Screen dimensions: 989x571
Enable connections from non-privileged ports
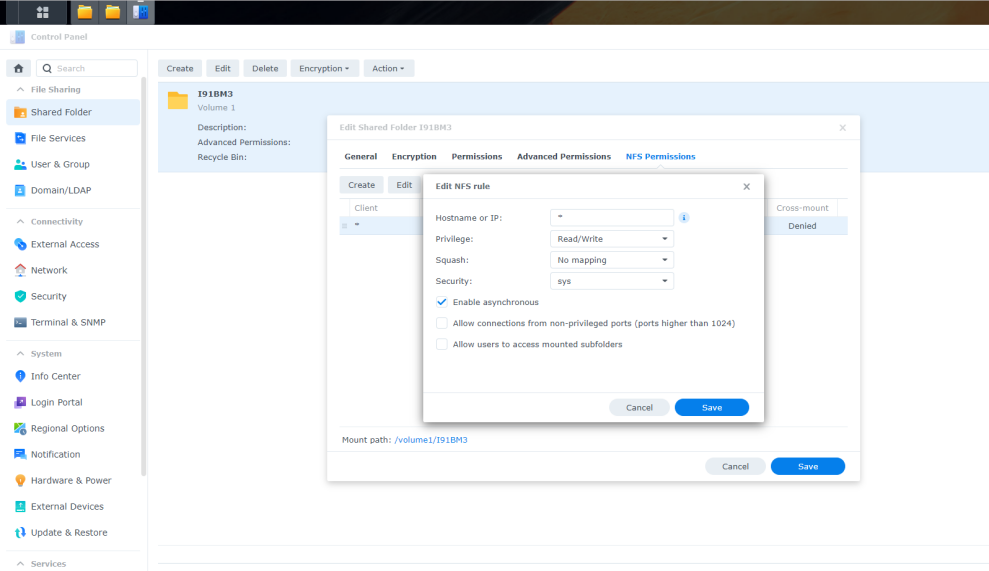pyautogui.click(x=442, y=323)
